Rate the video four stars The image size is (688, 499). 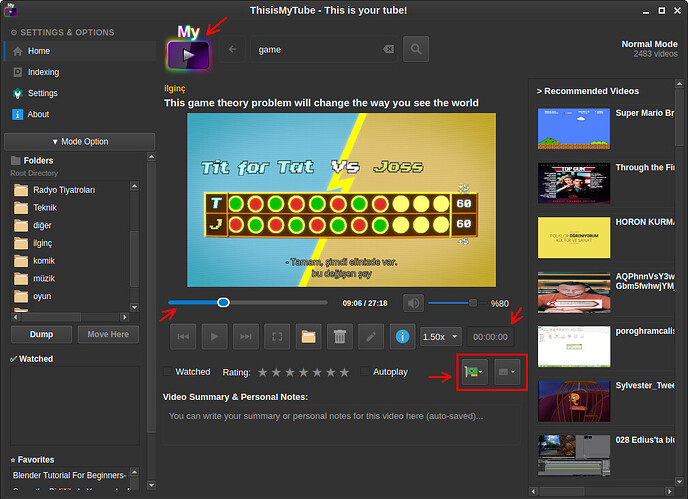[x=304, y=372]
